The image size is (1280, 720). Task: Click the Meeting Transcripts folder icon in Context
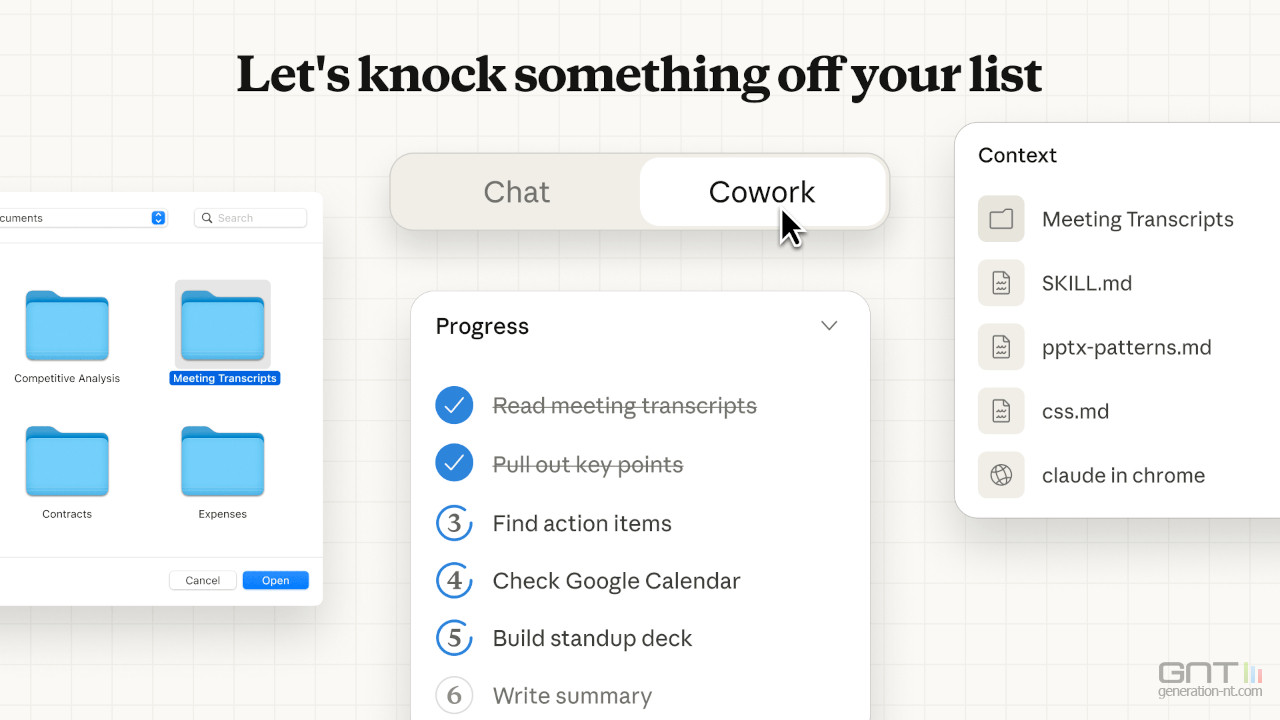pyautogui.click(x=1001, y=218)
